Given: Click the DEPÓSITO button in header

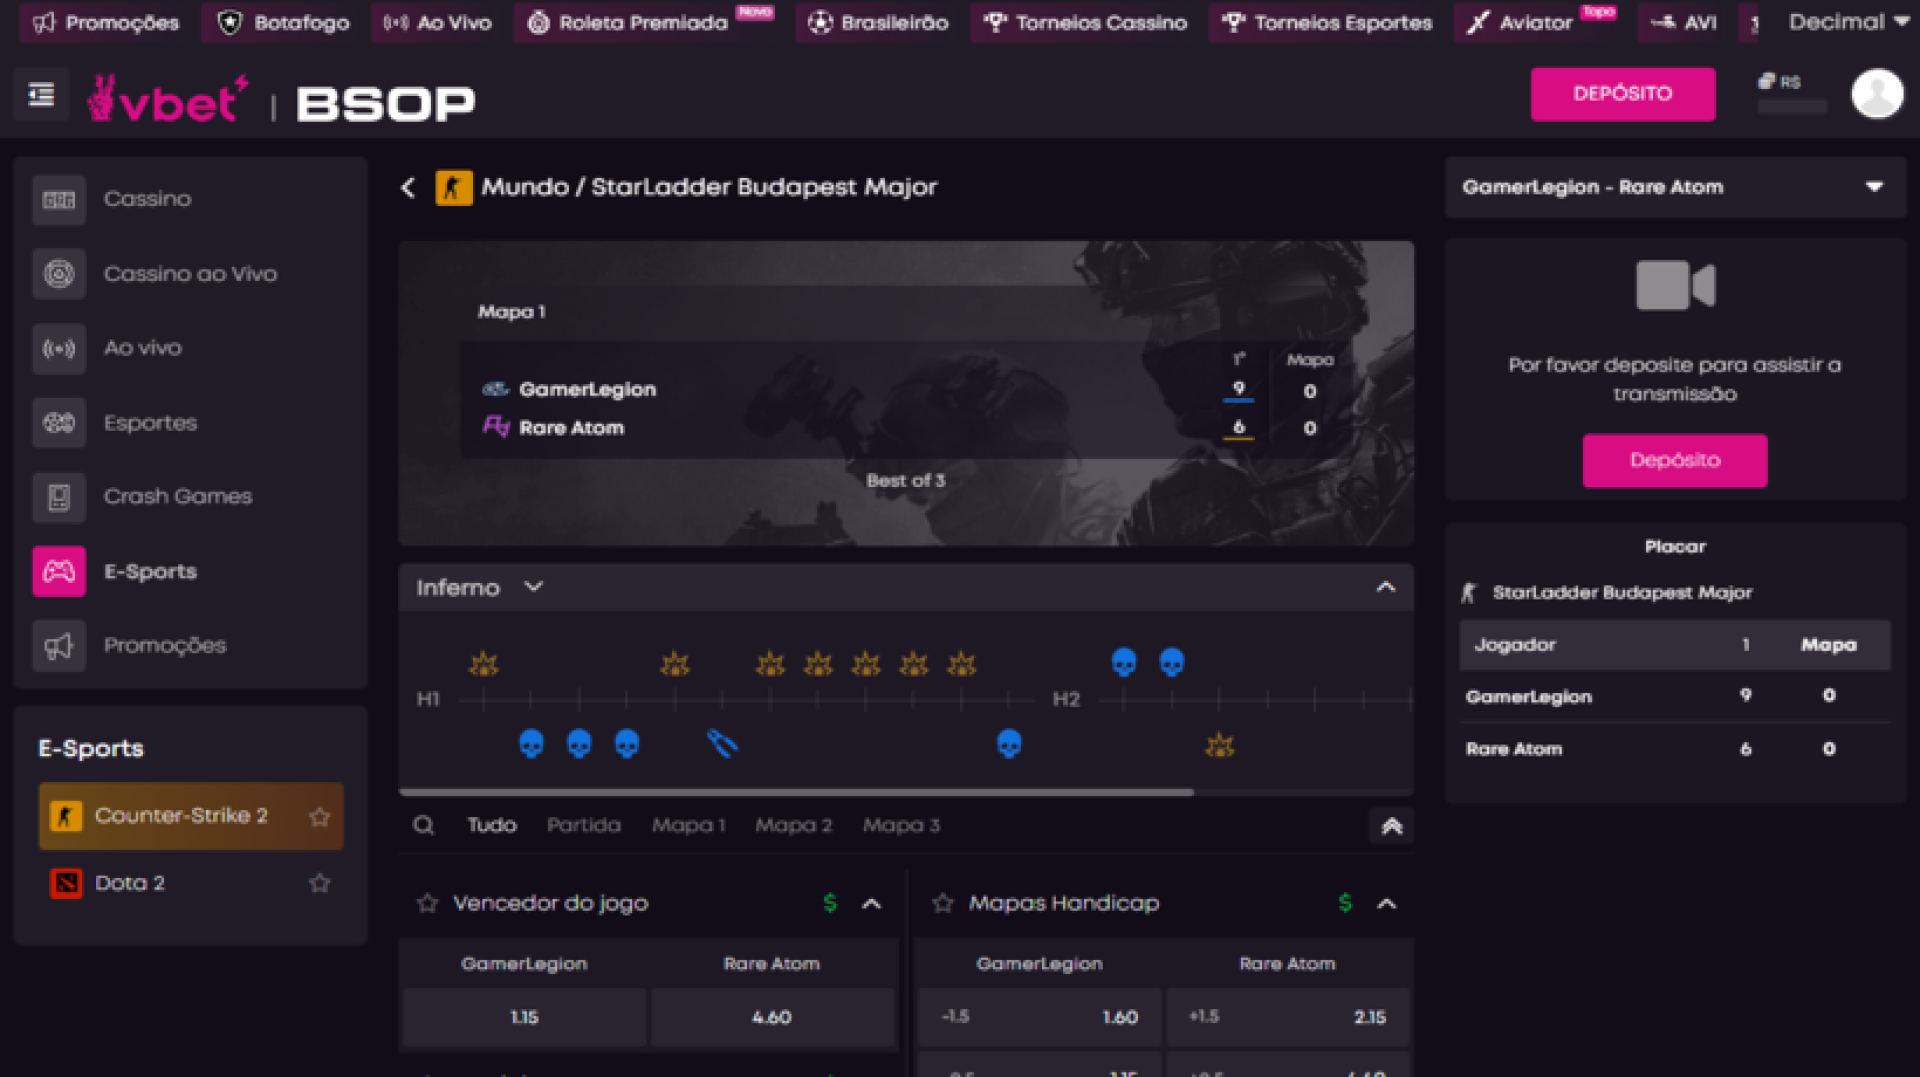Looking at the screenshot, I should pyautogui.click(x=1622, y=94).
